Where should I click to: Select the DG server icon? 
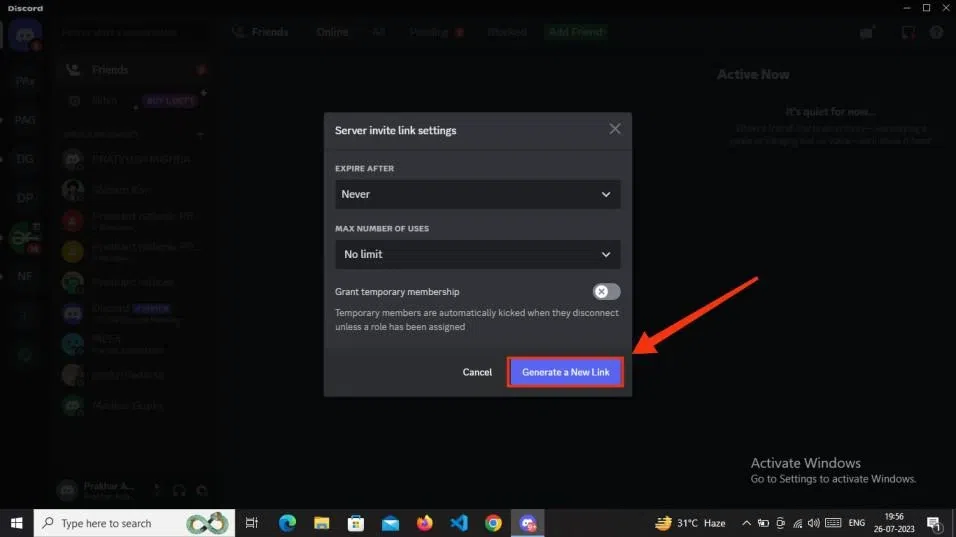[25, 158]
